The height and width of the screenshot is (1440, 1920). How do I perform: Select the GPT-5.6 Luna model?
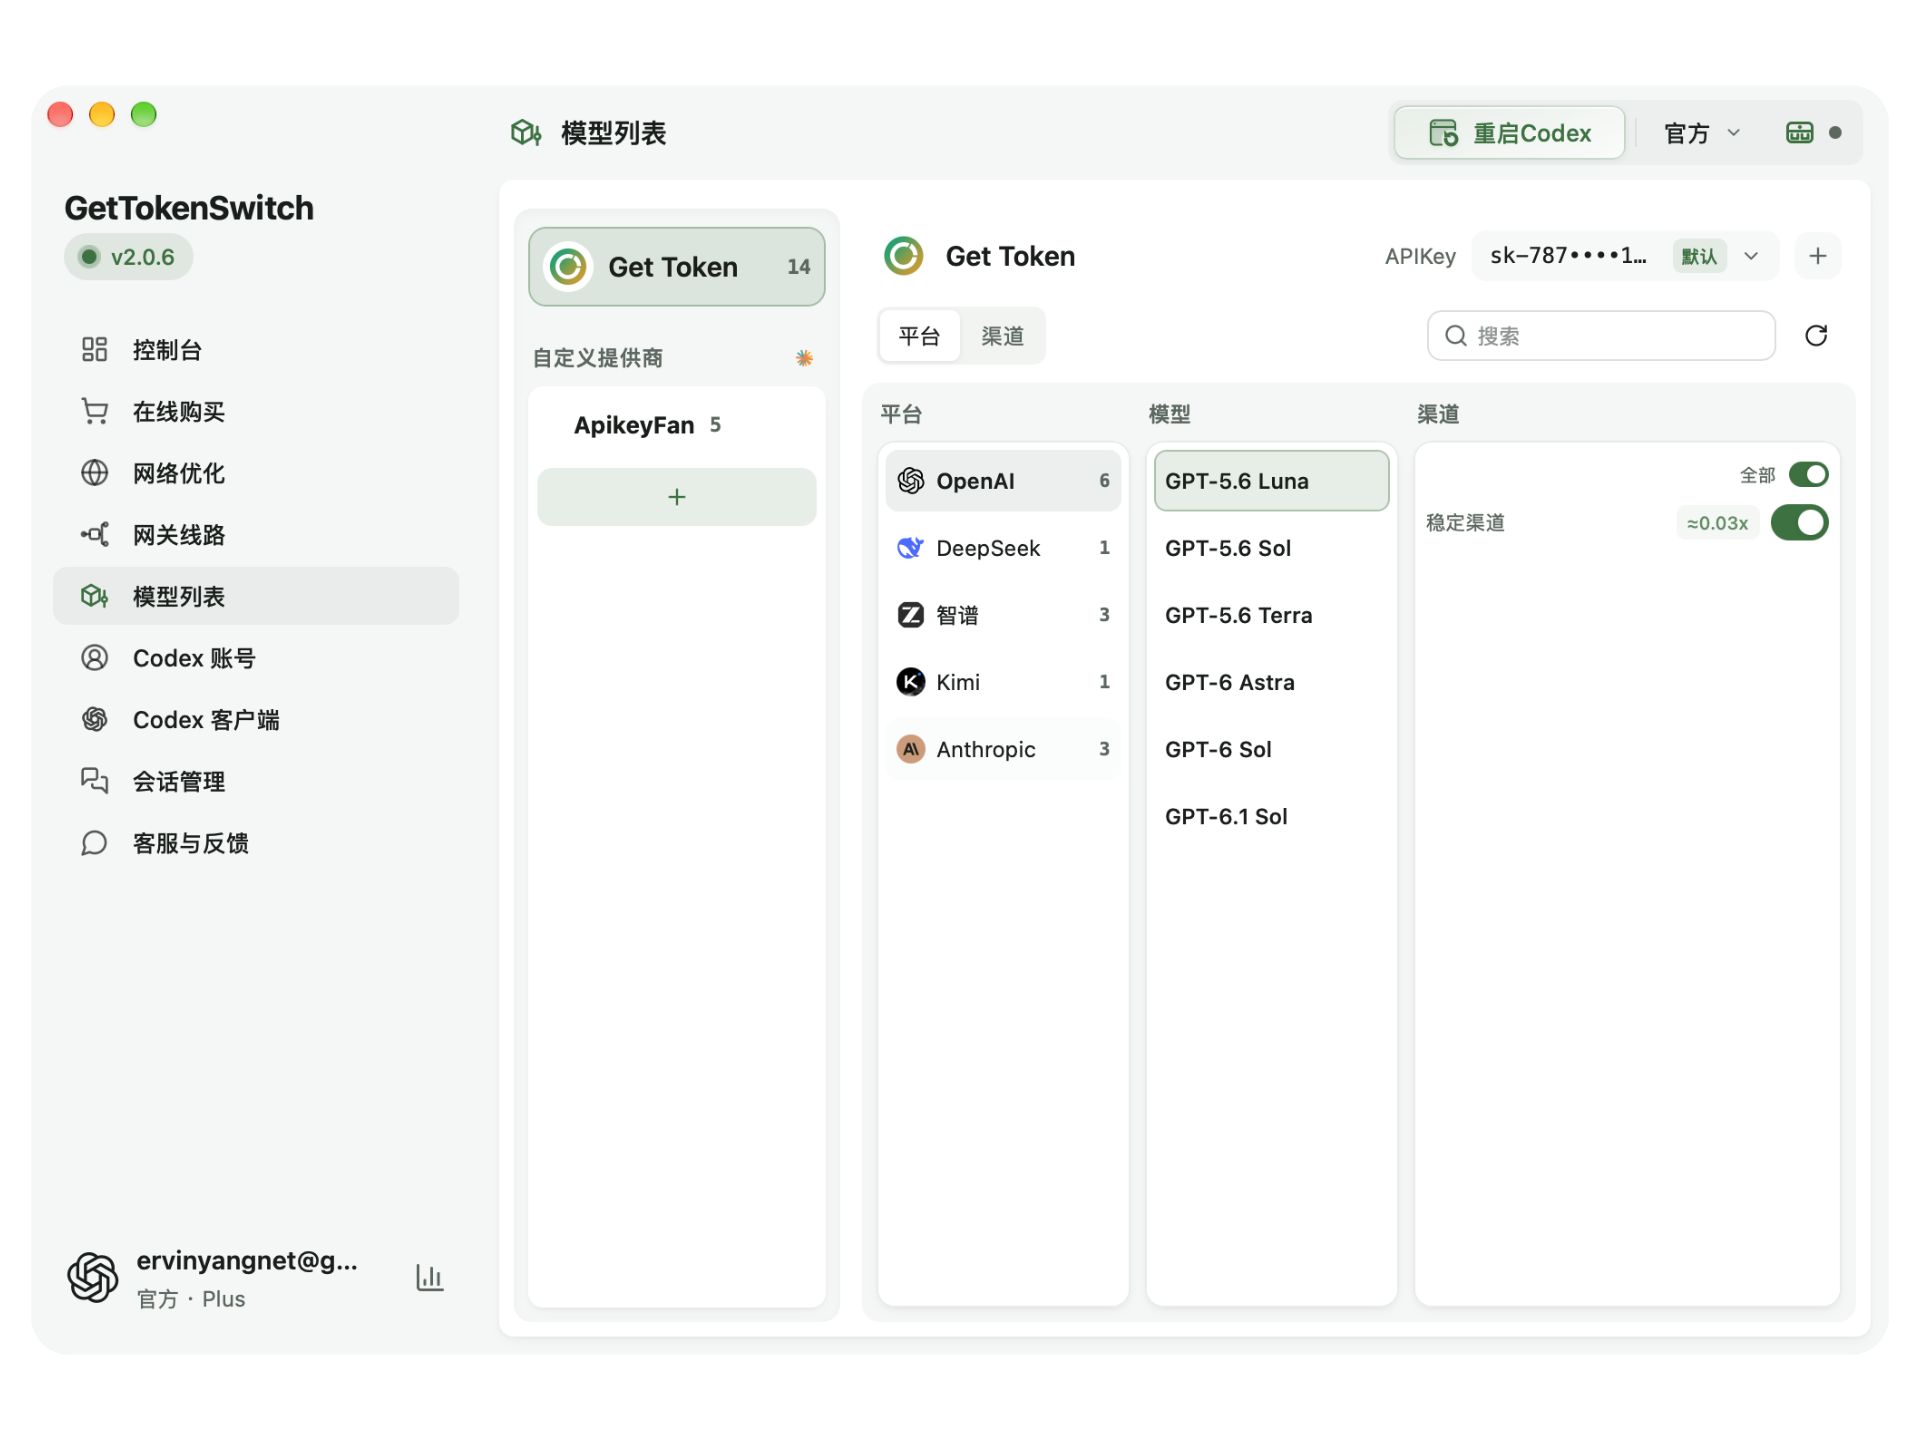[x=1271, y=481]
